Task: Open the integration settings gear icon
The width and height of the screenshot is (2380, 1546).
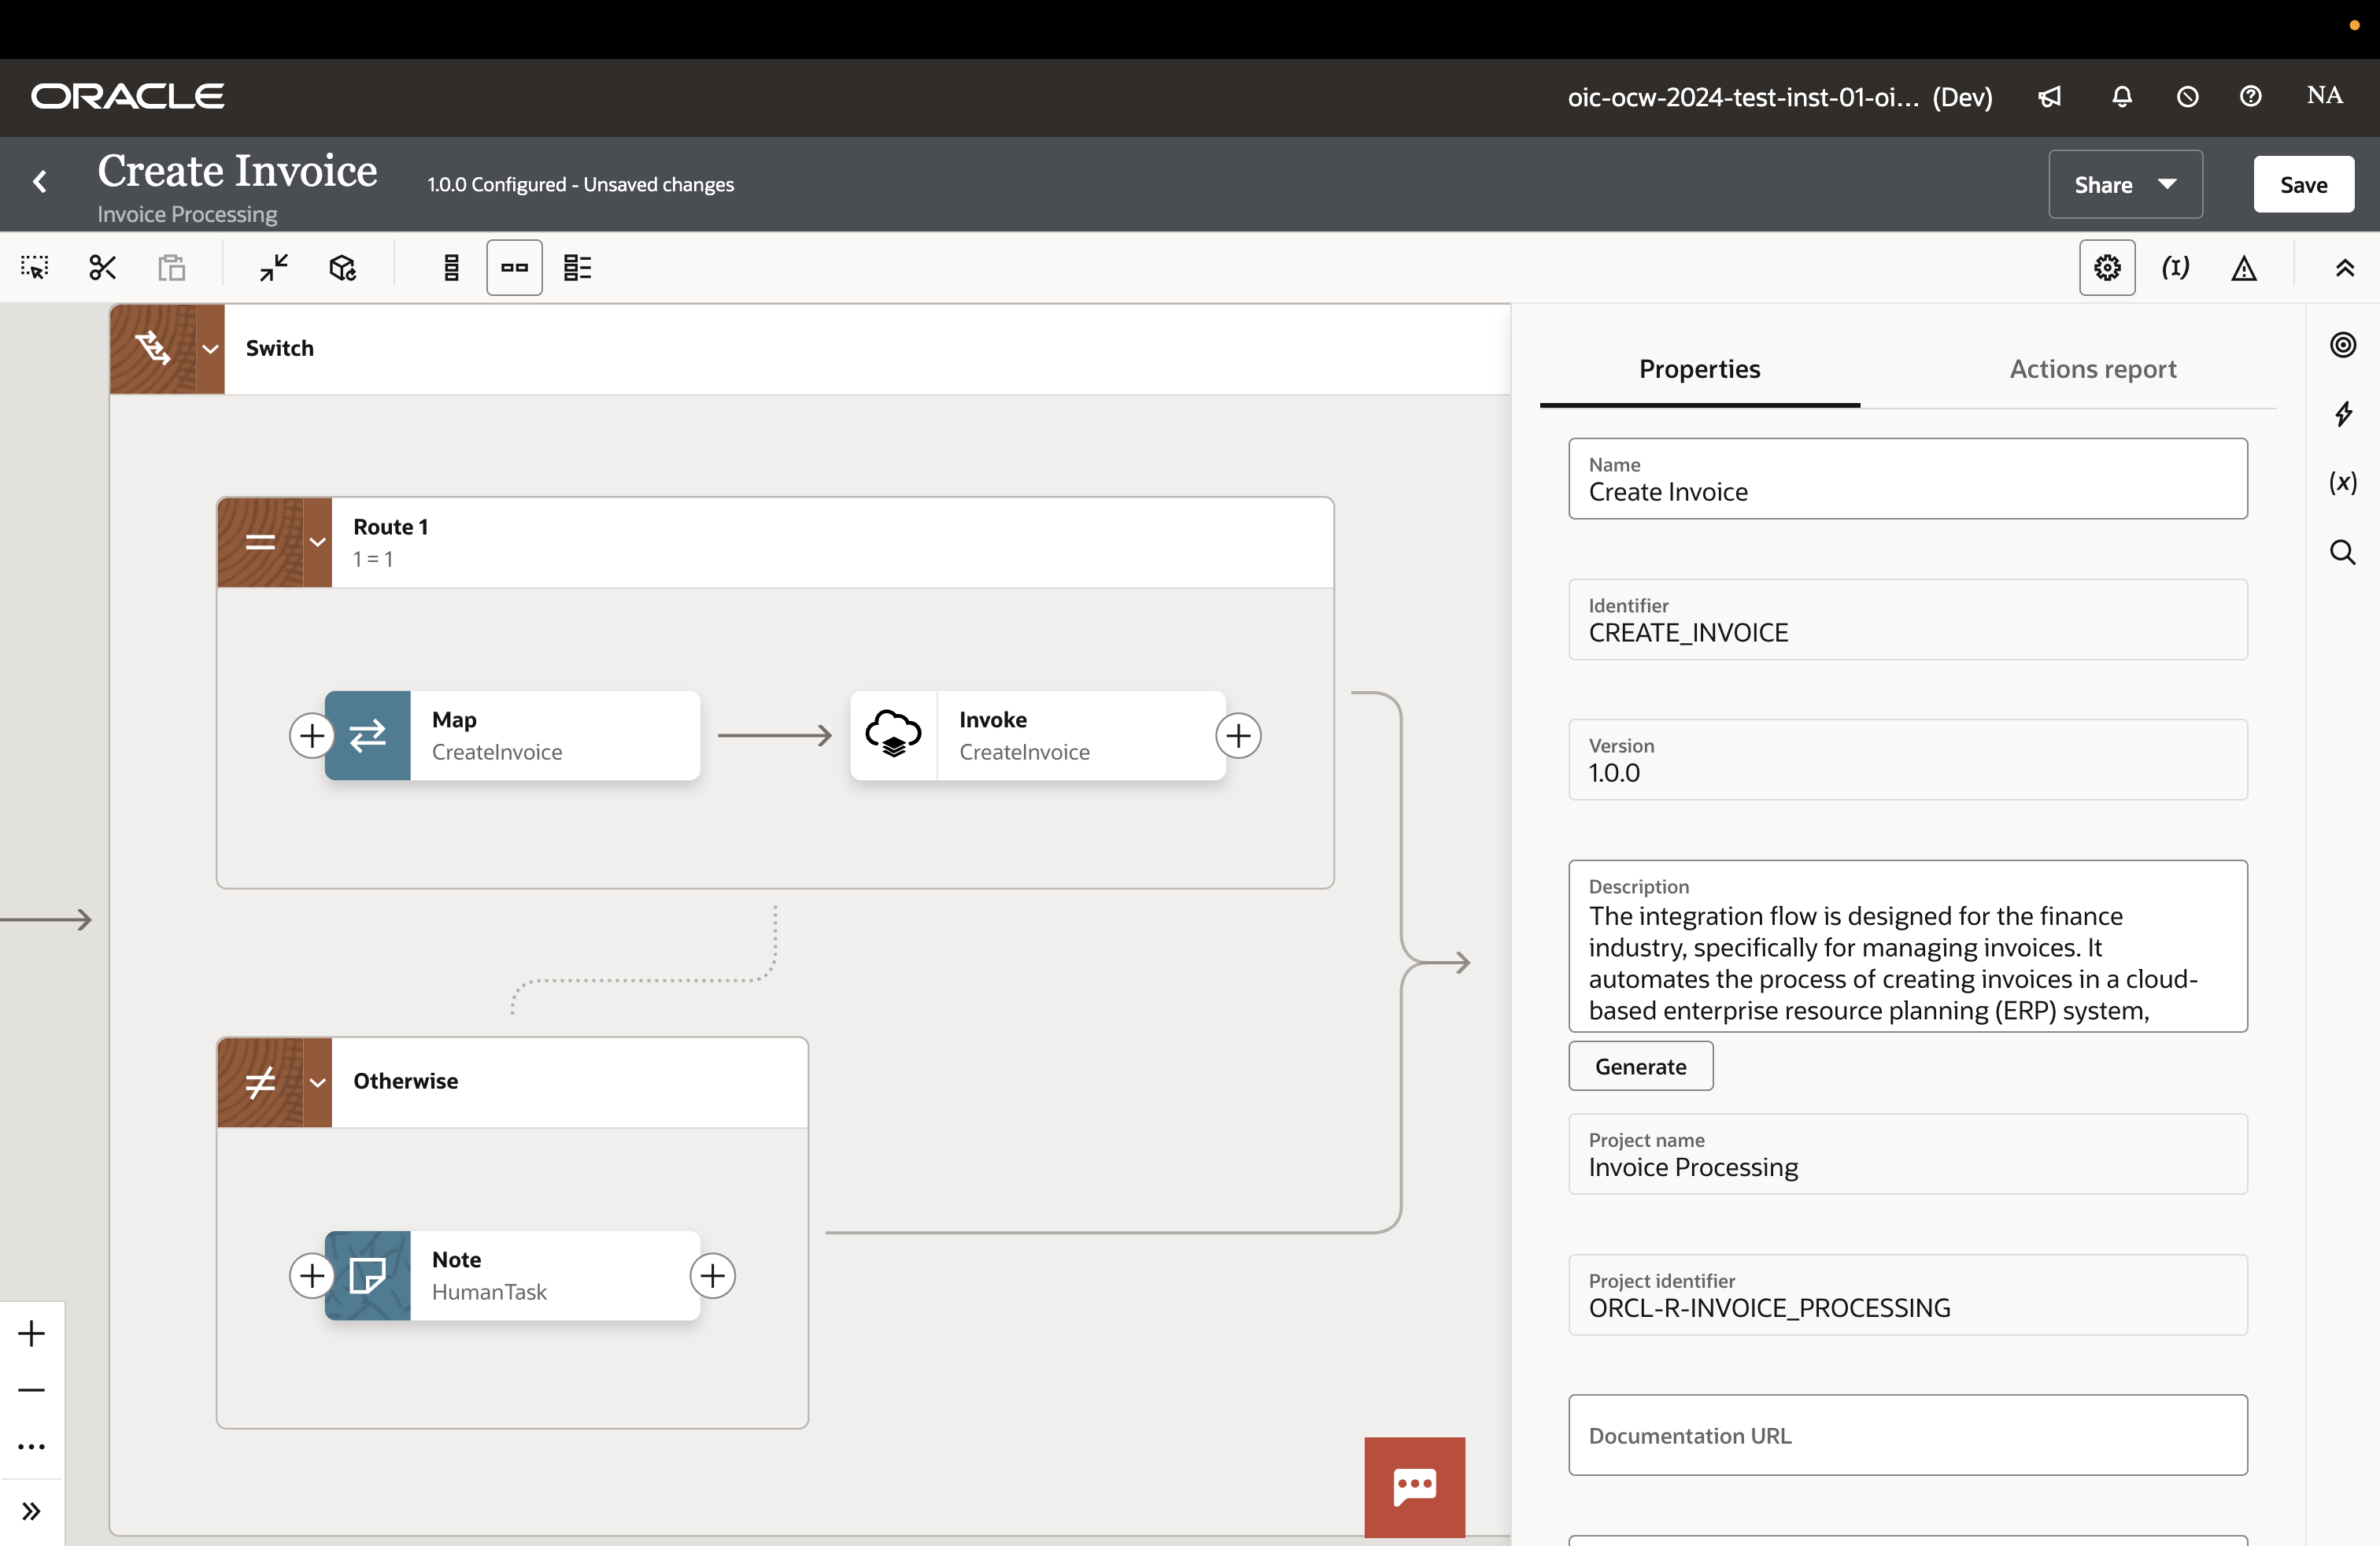Action: click(x=2107, y=267)
